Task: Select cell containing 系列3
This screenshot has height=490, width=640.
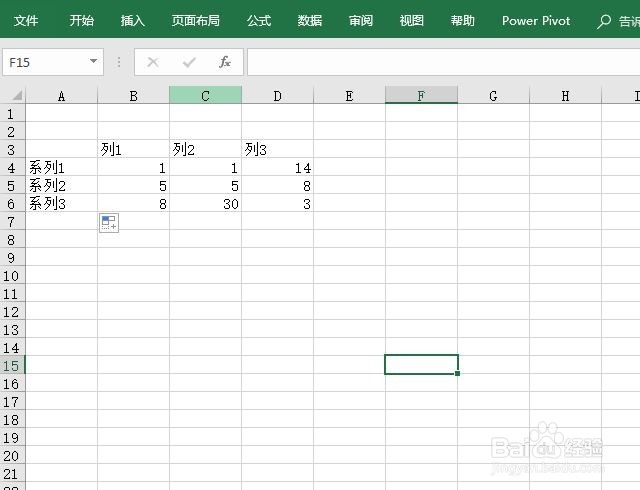Action: [62, 203]
